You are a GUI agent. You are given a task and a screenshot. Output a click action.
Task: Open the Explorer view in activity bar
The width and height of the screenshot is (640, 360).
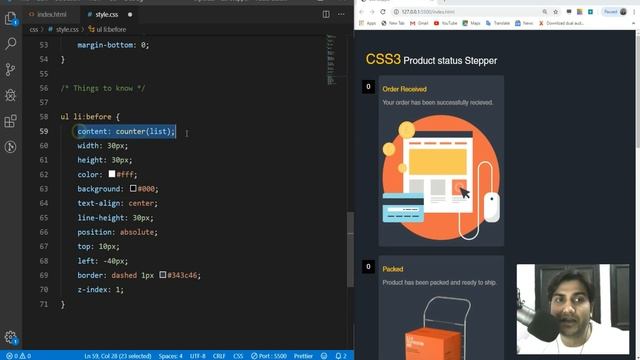11,18
